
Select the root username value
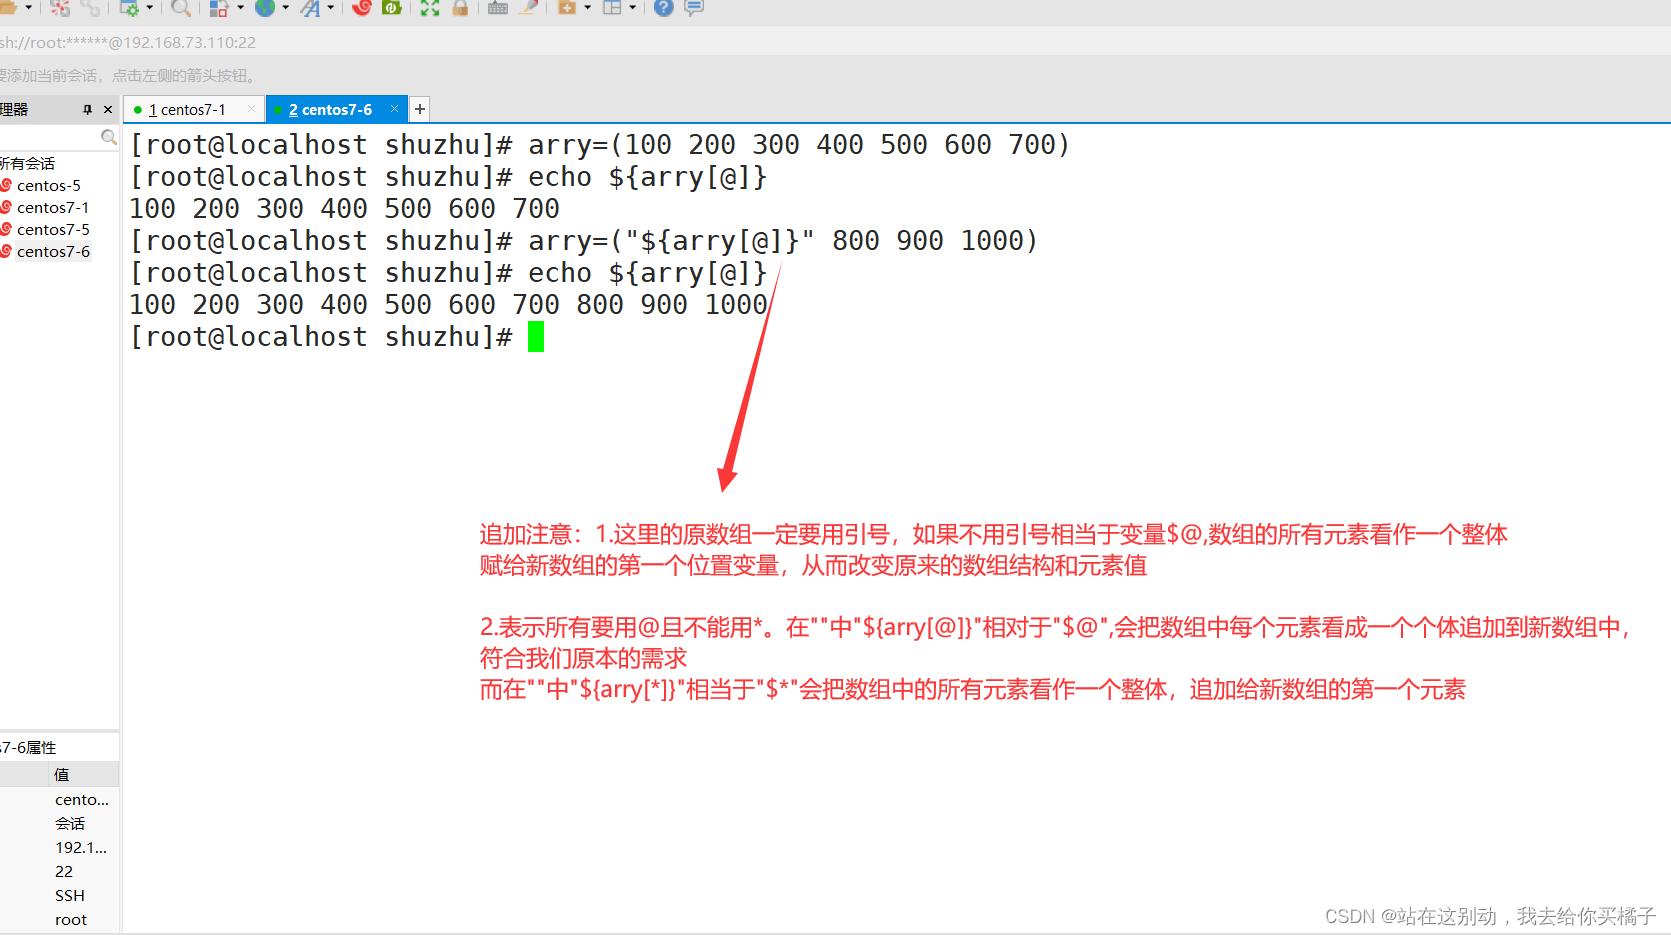tap(71, 919)
